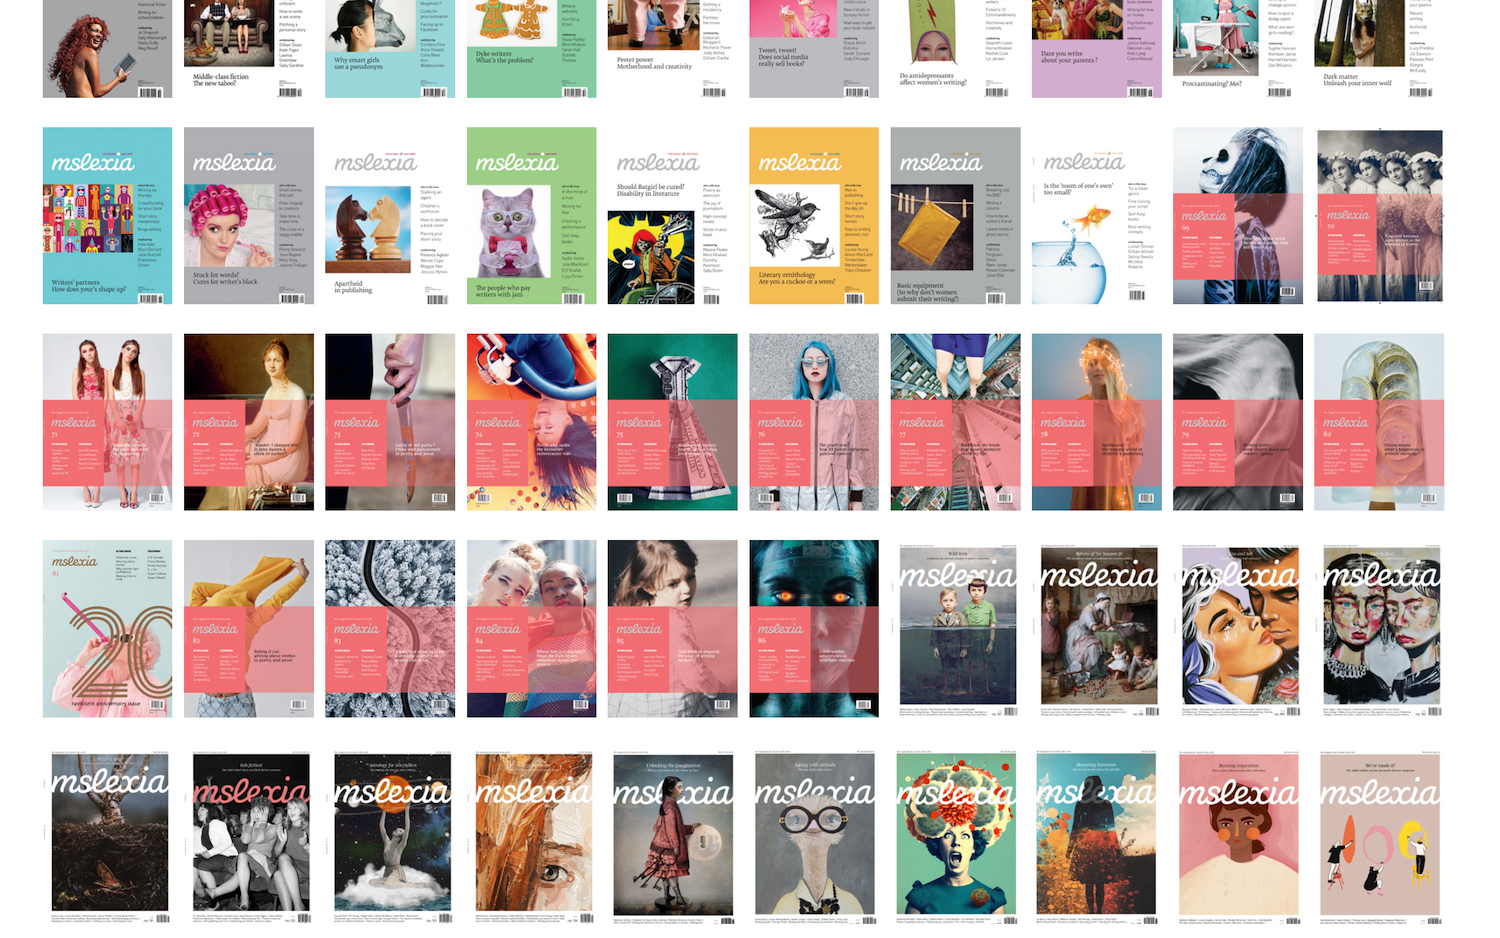This screenshot has width=1500, height=938.
Task: Select the 'Literary ornithology' orange bird cover
Action: point(814,215)
